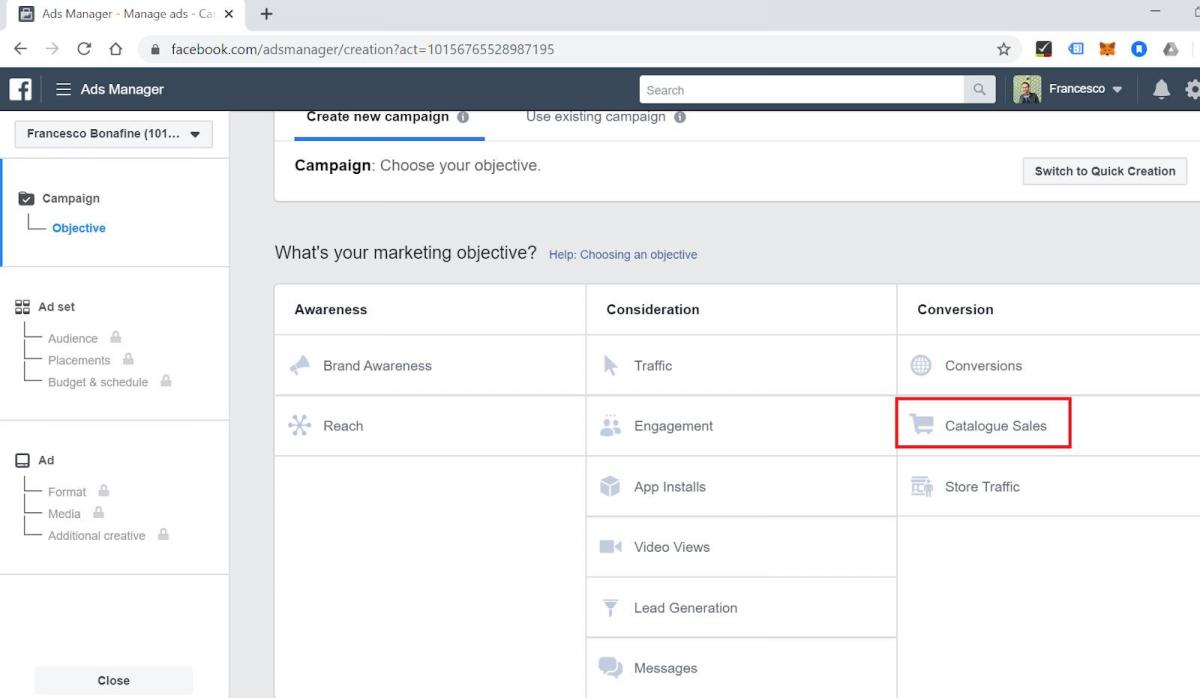1200x698 pixels.
Task: Click the App Installs box icon
Action: pyautogui.click(x=610, y=486)
